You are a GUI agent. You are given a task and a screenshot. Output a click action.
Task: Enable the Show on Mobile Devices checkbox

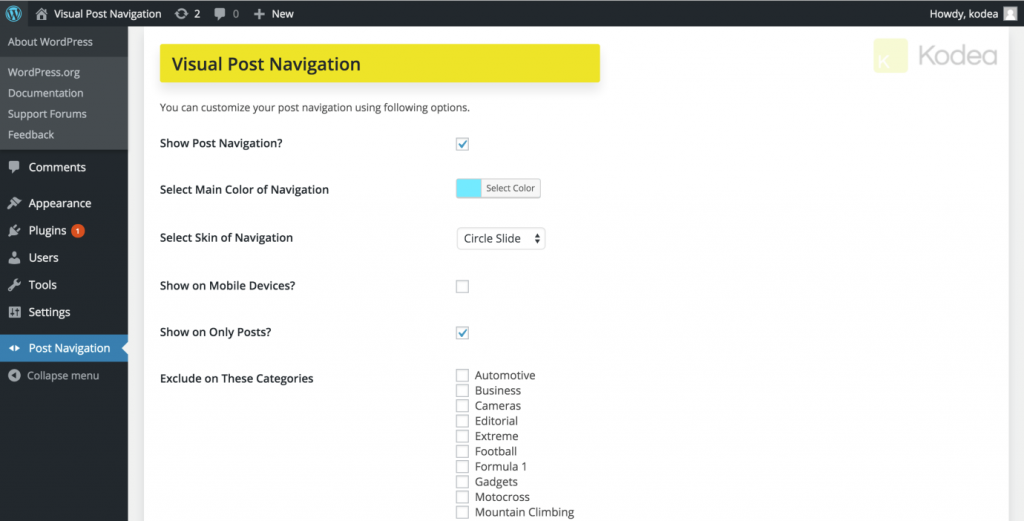[x=462, y=287]
